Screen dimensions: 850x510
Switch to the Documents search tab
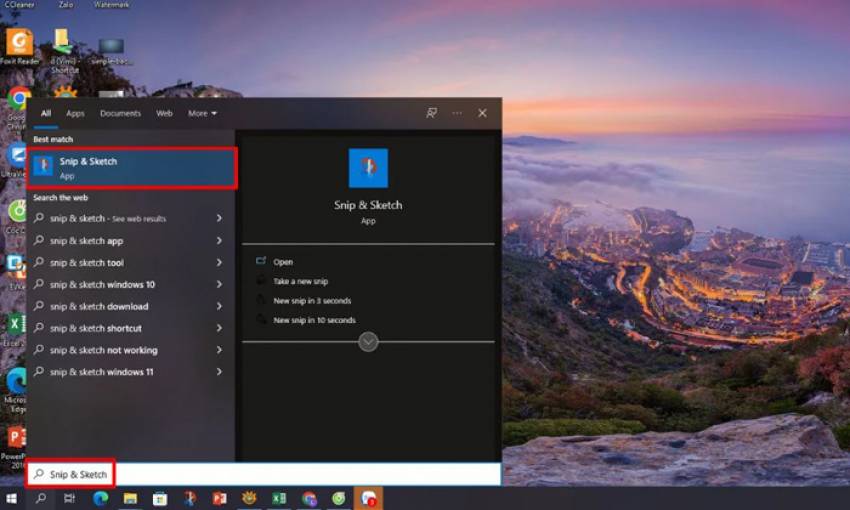point(120,113)
